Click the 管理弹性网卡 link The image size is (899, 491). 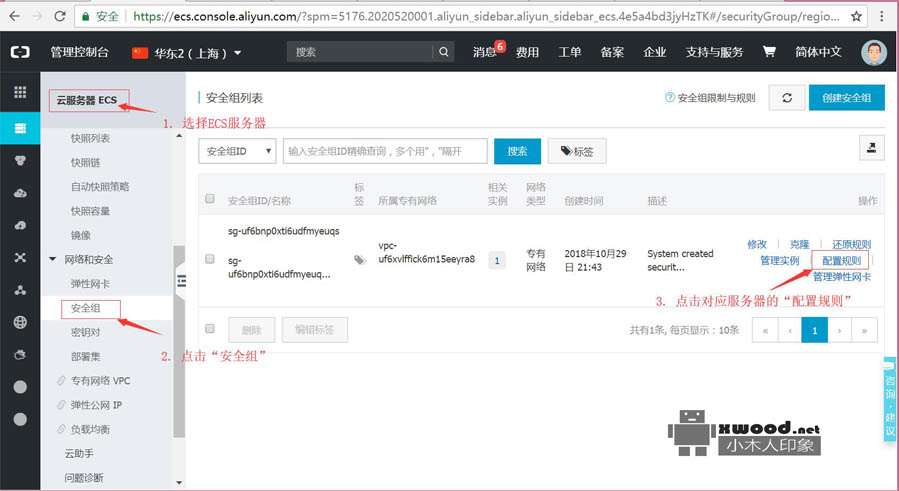coord(842,276)
